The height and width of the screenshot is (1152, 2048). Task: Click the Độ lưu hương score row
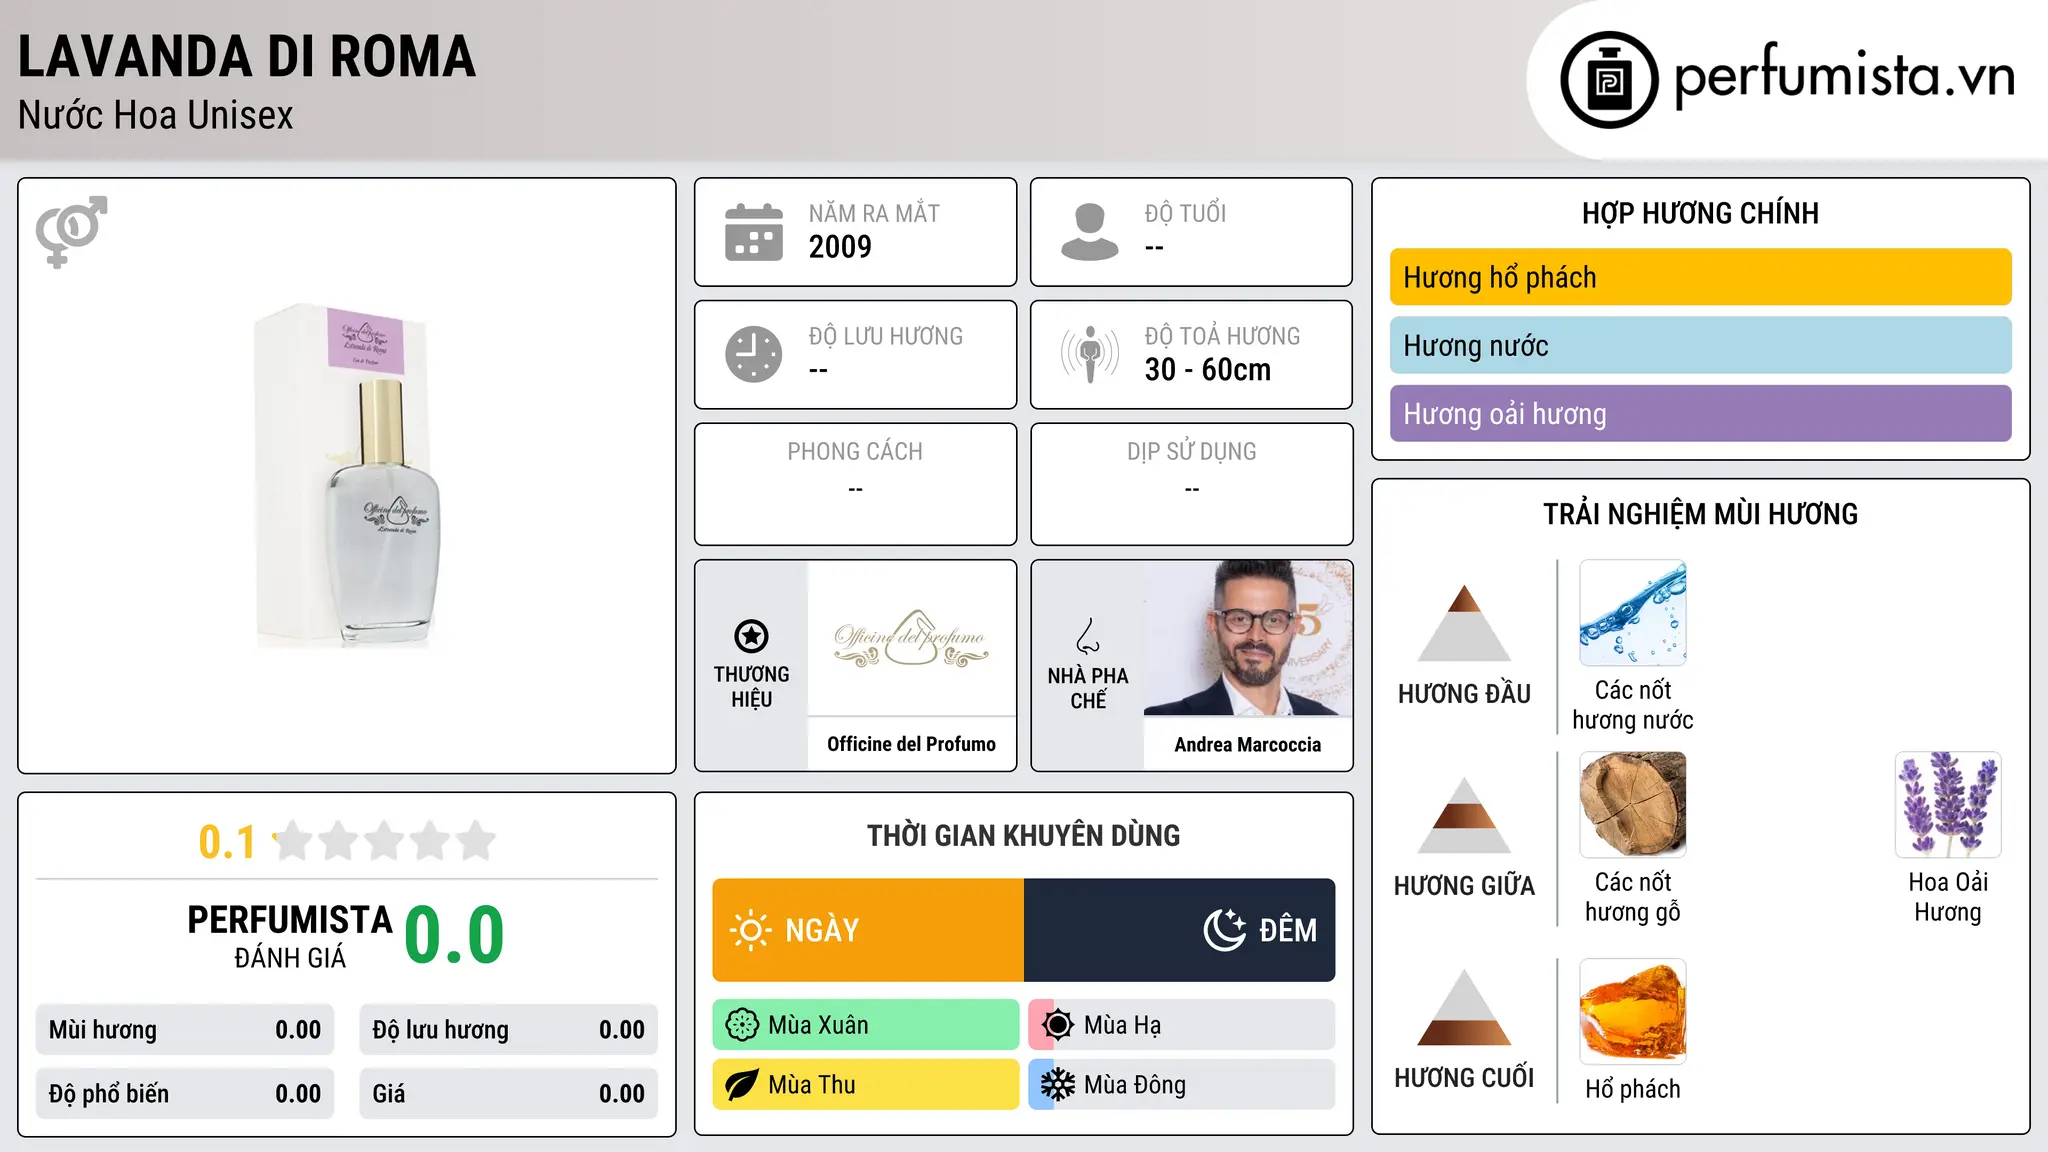(x=508, y=1030)
